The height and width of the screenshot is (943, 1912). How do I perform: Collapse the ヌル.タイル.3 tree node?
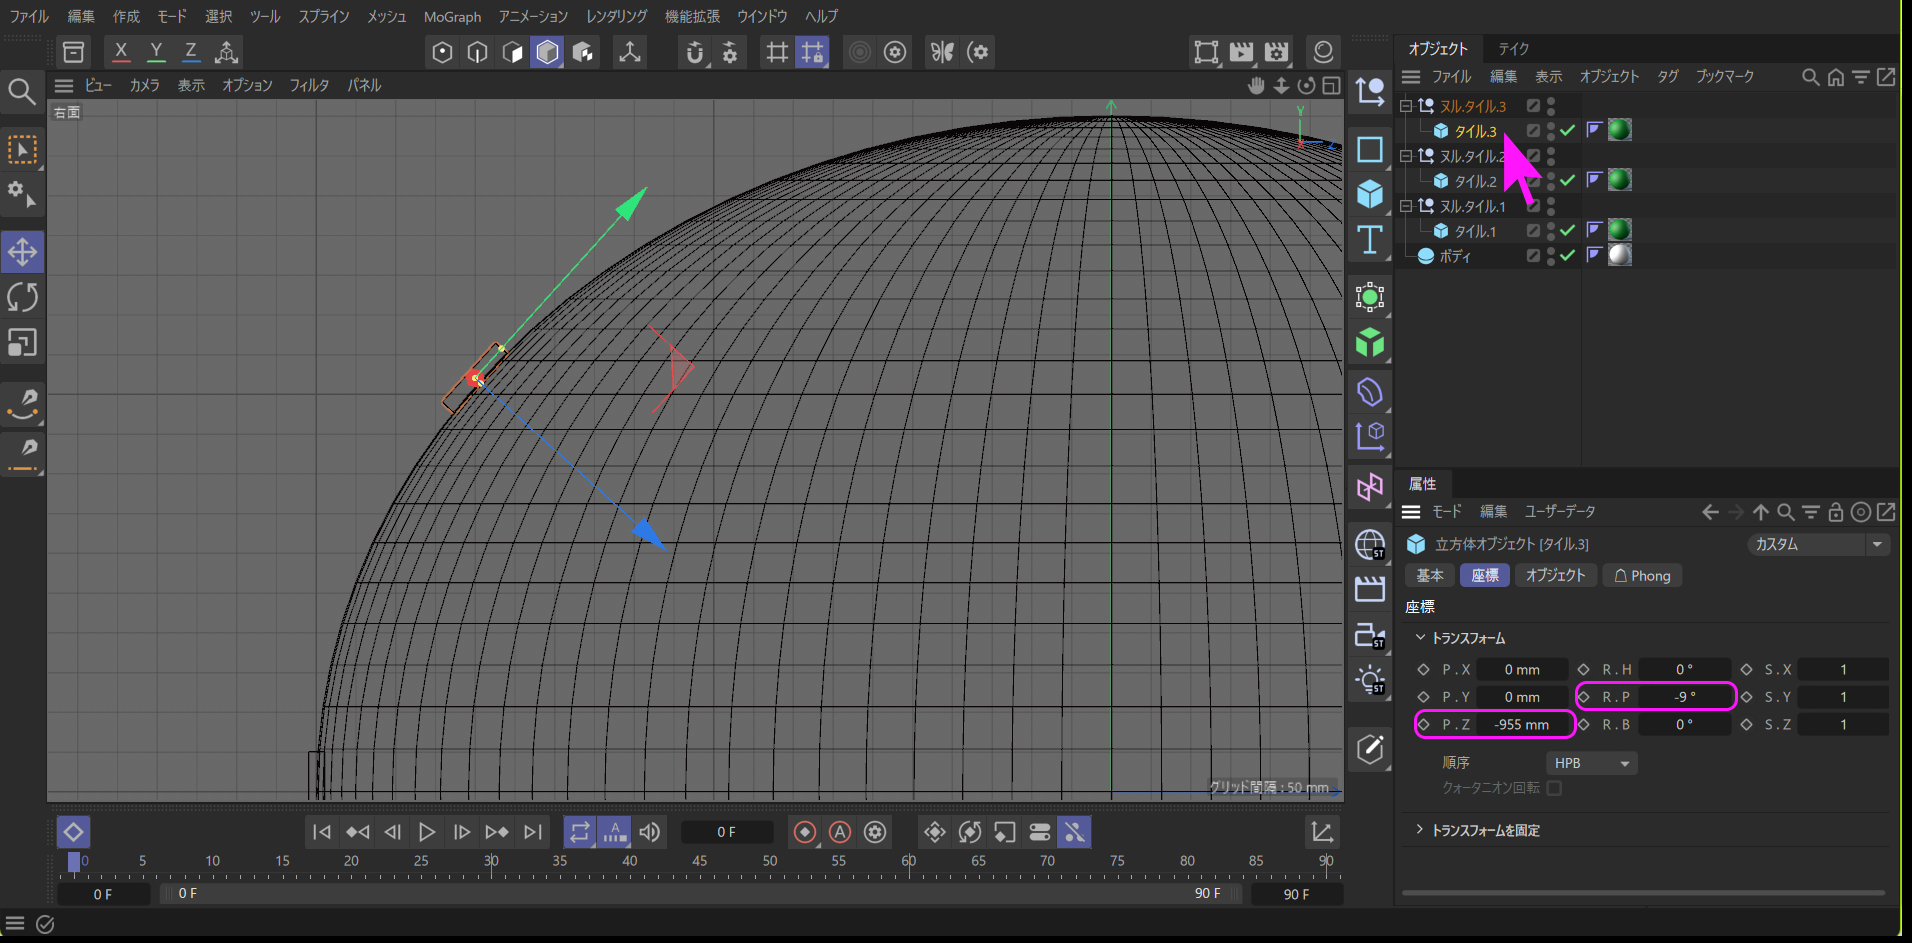tap(1405, 106)
